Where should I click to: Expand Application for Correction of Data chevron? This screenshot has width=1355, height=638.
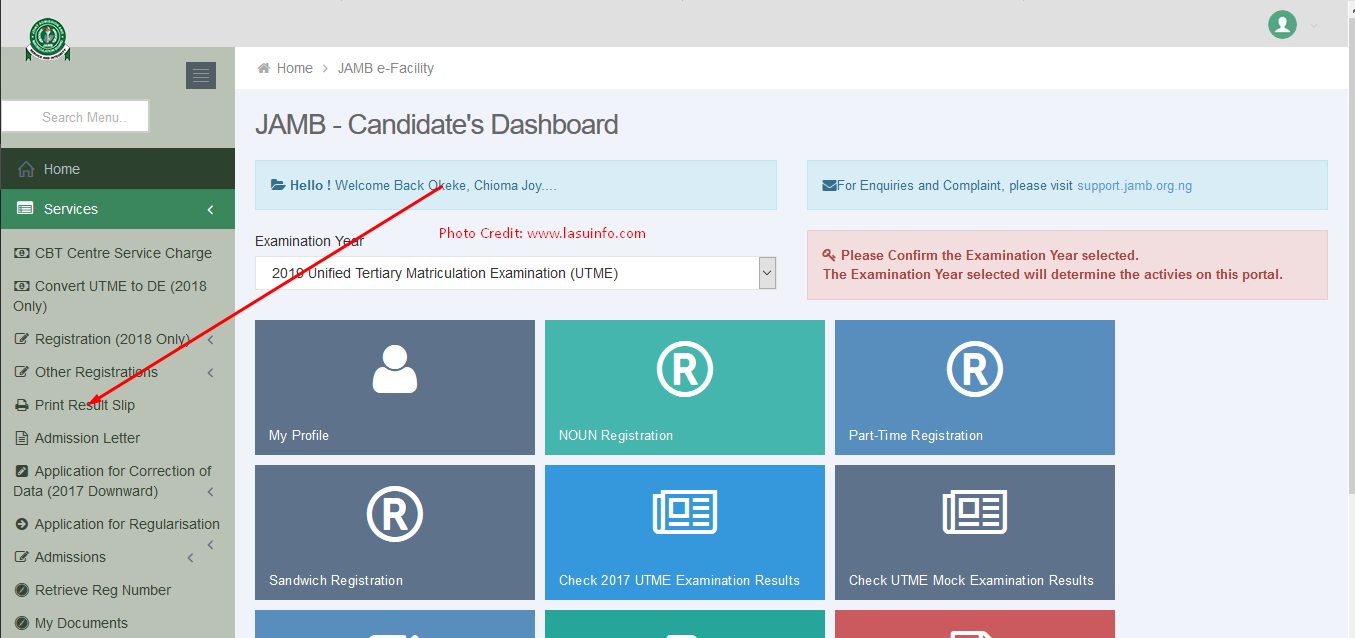coord(211,492)
